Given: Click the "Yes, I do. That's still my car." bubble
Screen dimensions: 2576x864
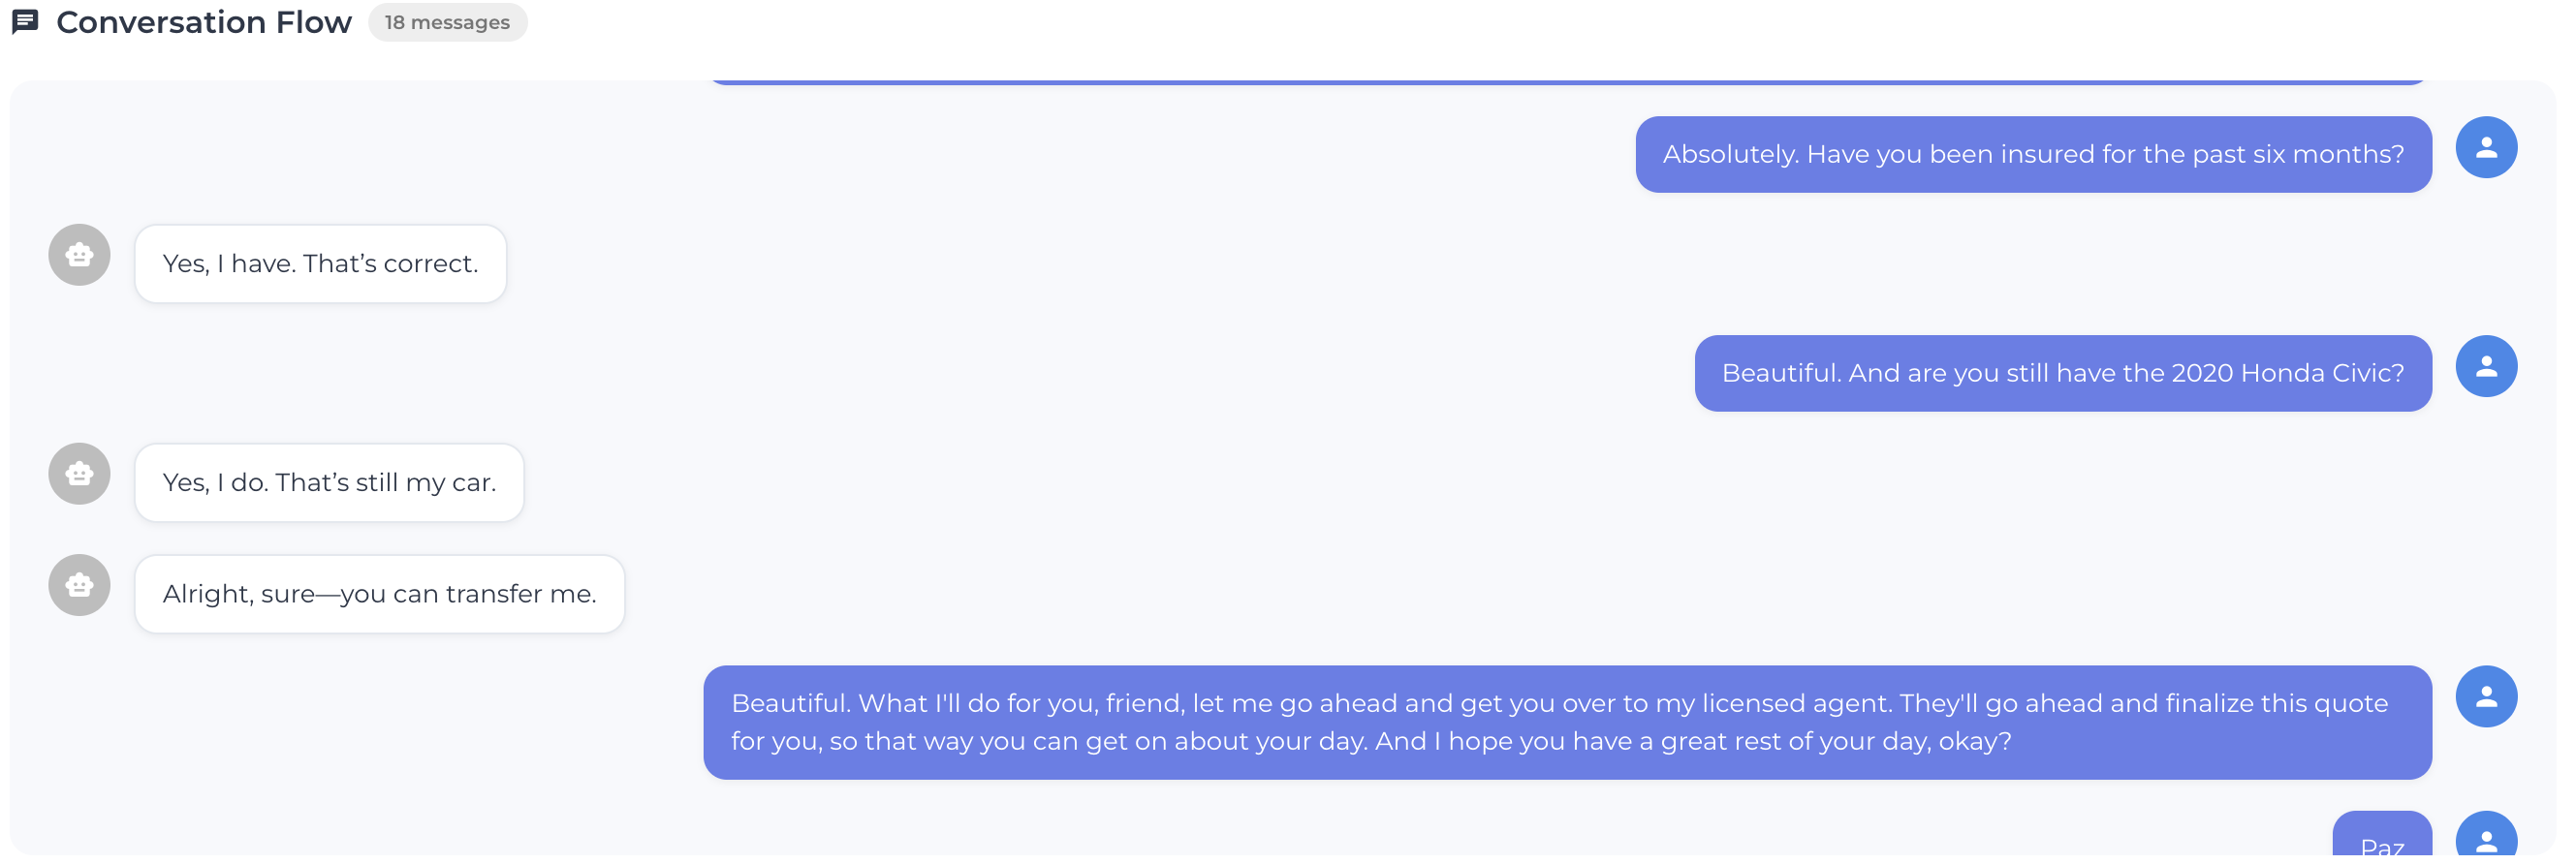Looking at the screenshot, I should point(329,482).
